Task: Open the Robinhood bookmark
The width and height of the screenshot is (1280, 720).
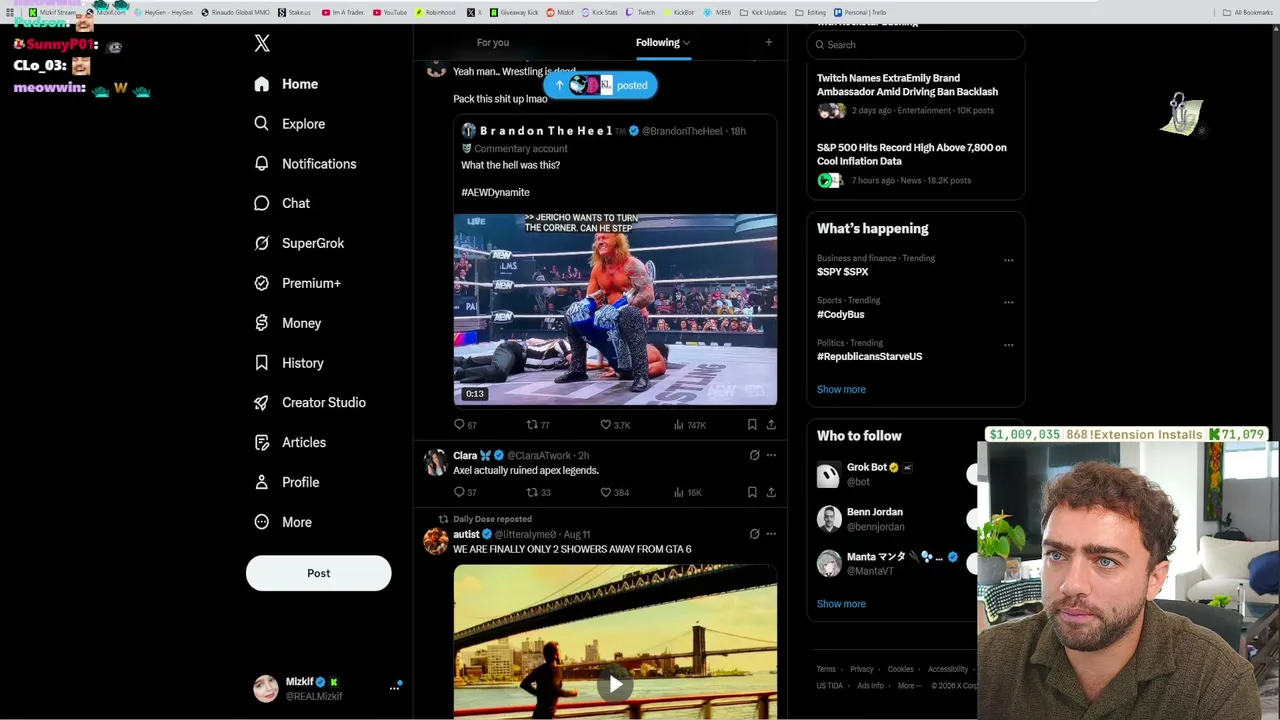Action: (x=435, y=12)
